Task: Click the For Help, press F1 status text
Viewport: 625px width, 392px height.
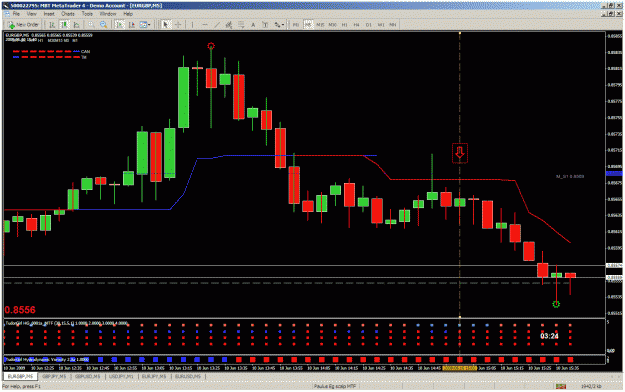Action: coord(21,386)
